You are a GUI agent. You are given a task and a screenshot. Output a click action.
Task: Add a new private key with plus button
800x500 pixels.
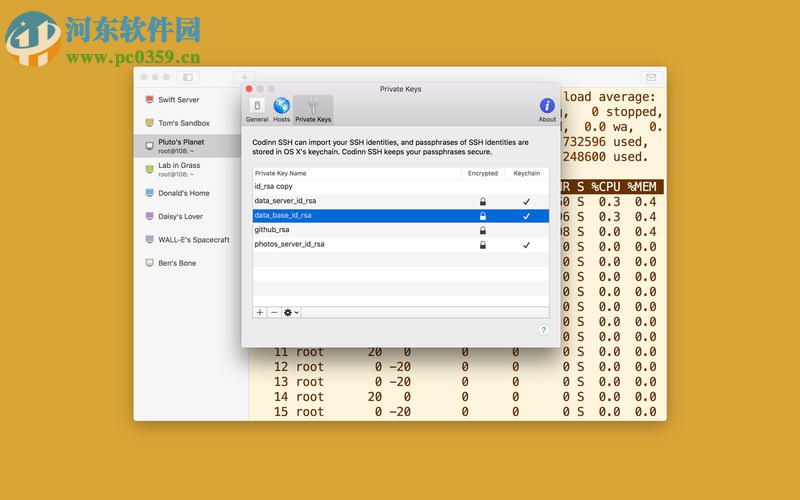(260, 312)
